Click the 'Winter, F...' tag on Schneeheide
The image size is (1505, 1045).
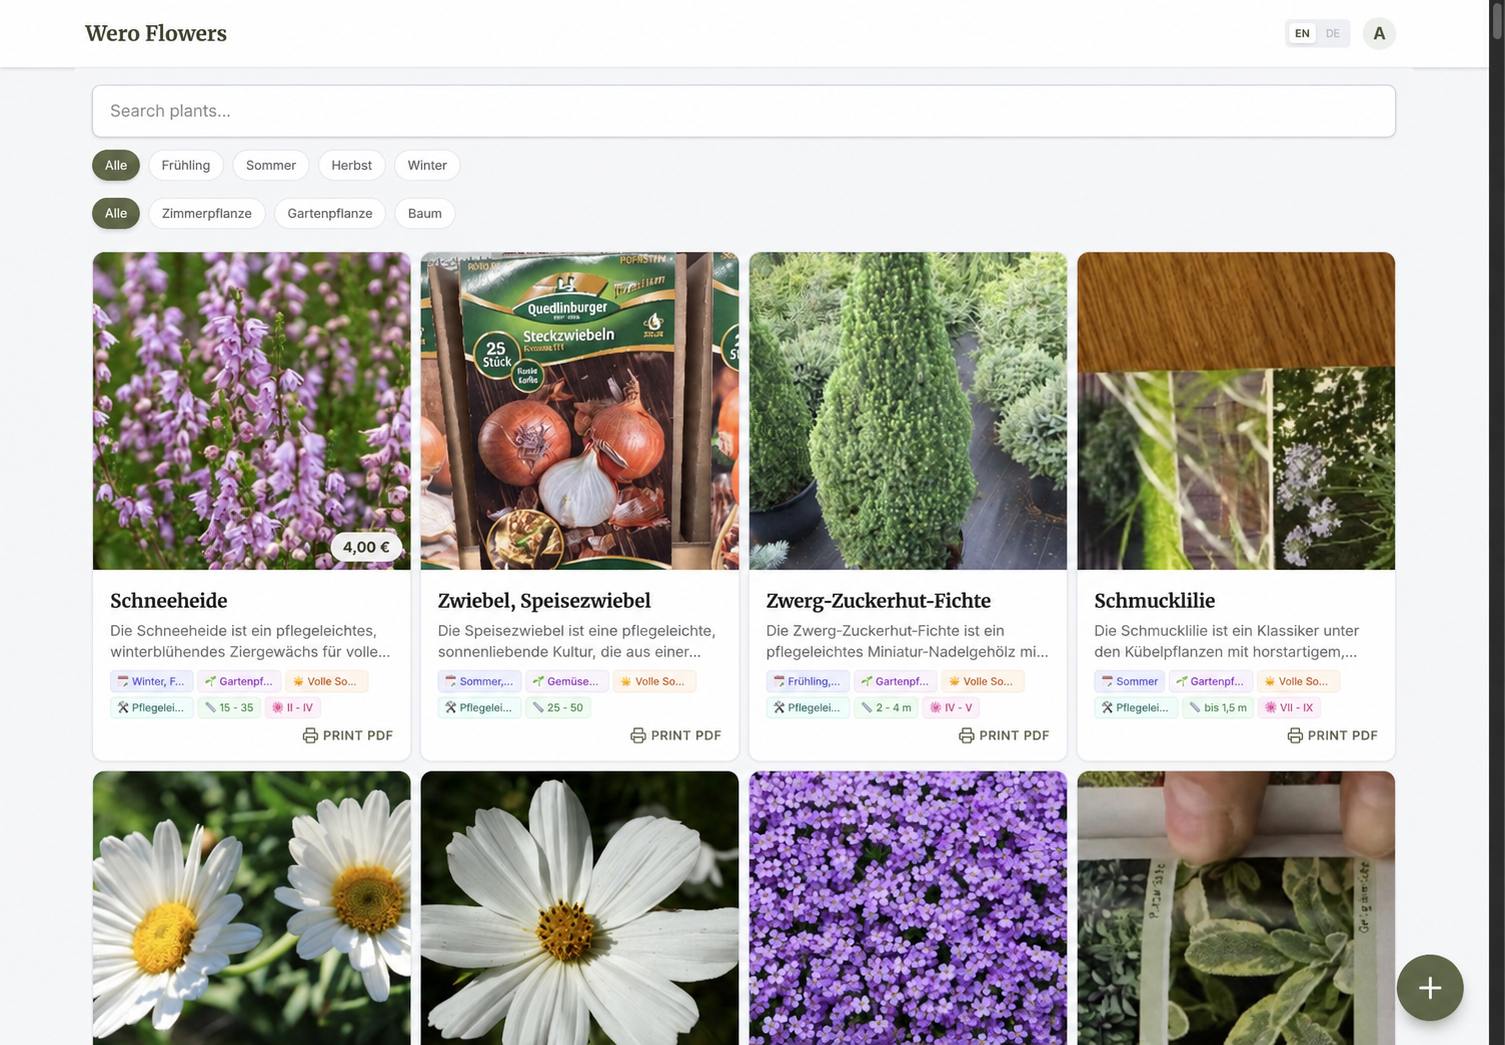click(151, 681)
